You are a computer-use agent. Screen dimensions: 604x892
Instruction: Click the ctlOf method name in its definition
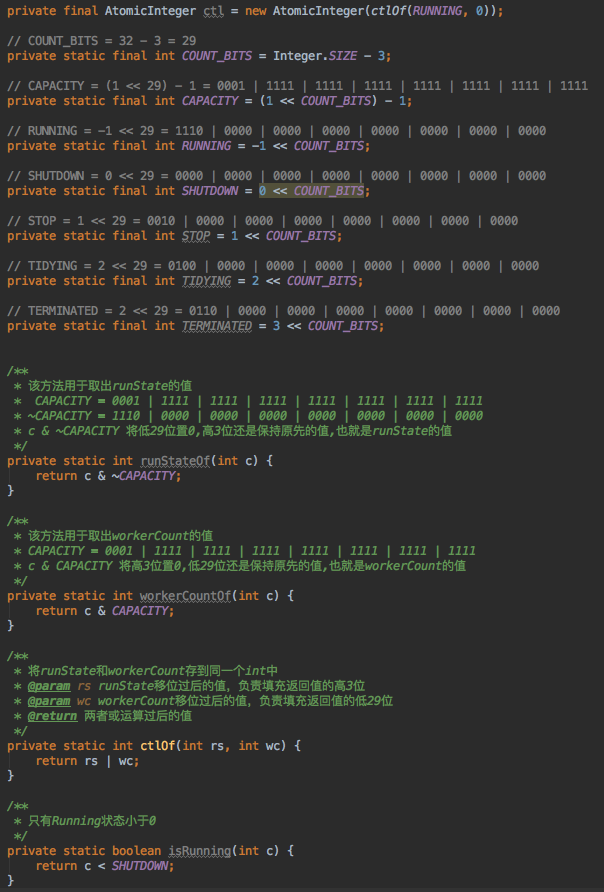(x=158, y=745)
